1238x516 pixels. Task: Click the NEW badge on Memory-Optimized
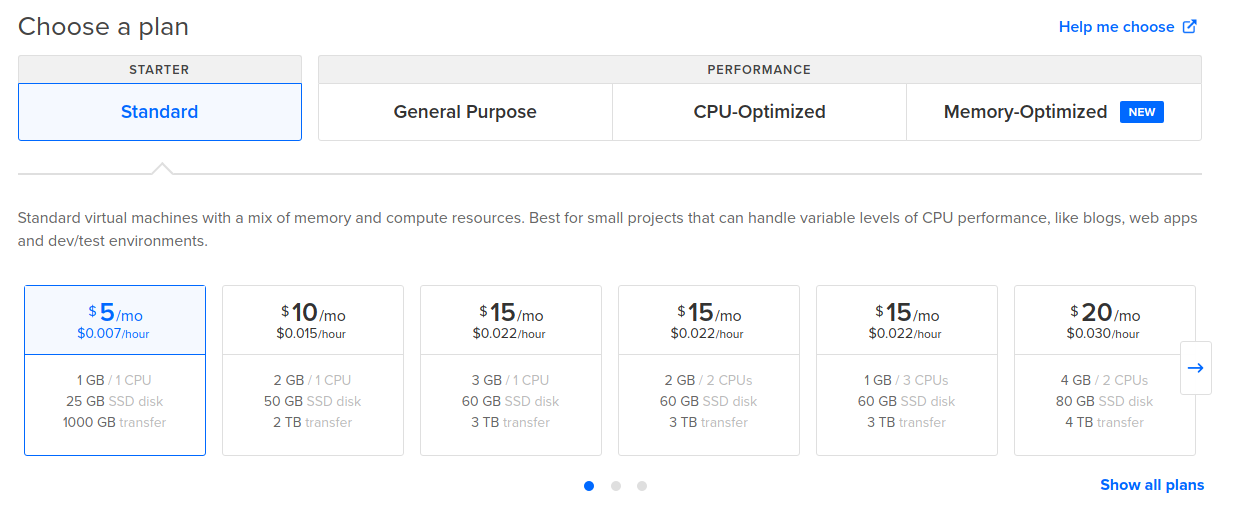pyautogui.click(x=1142, y=112)
